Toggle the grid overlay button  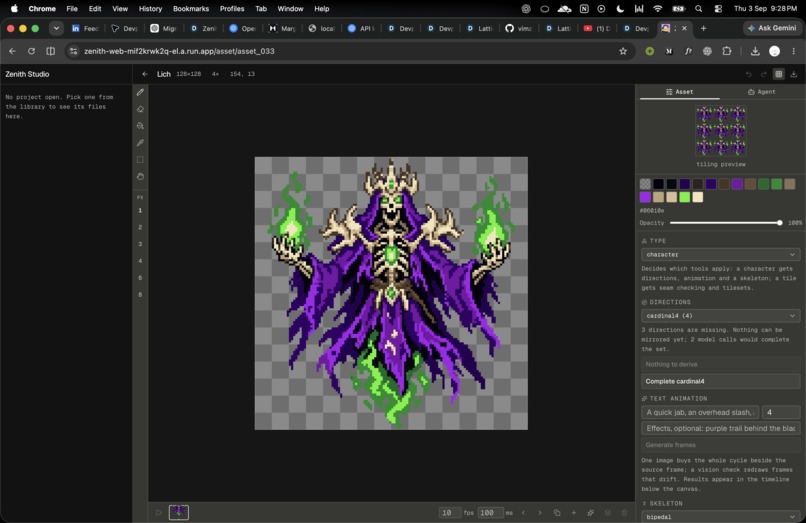pos(779,74)
